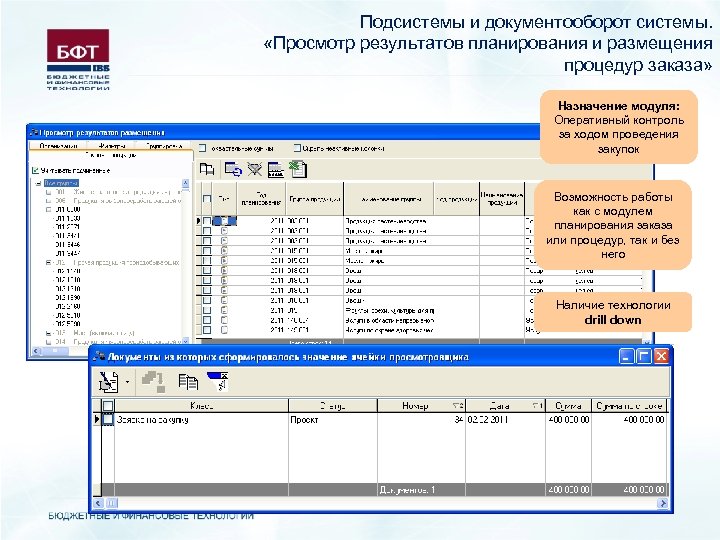
Task: Click the refresh table icon with blue arrows
Action: tap(233, 169)
